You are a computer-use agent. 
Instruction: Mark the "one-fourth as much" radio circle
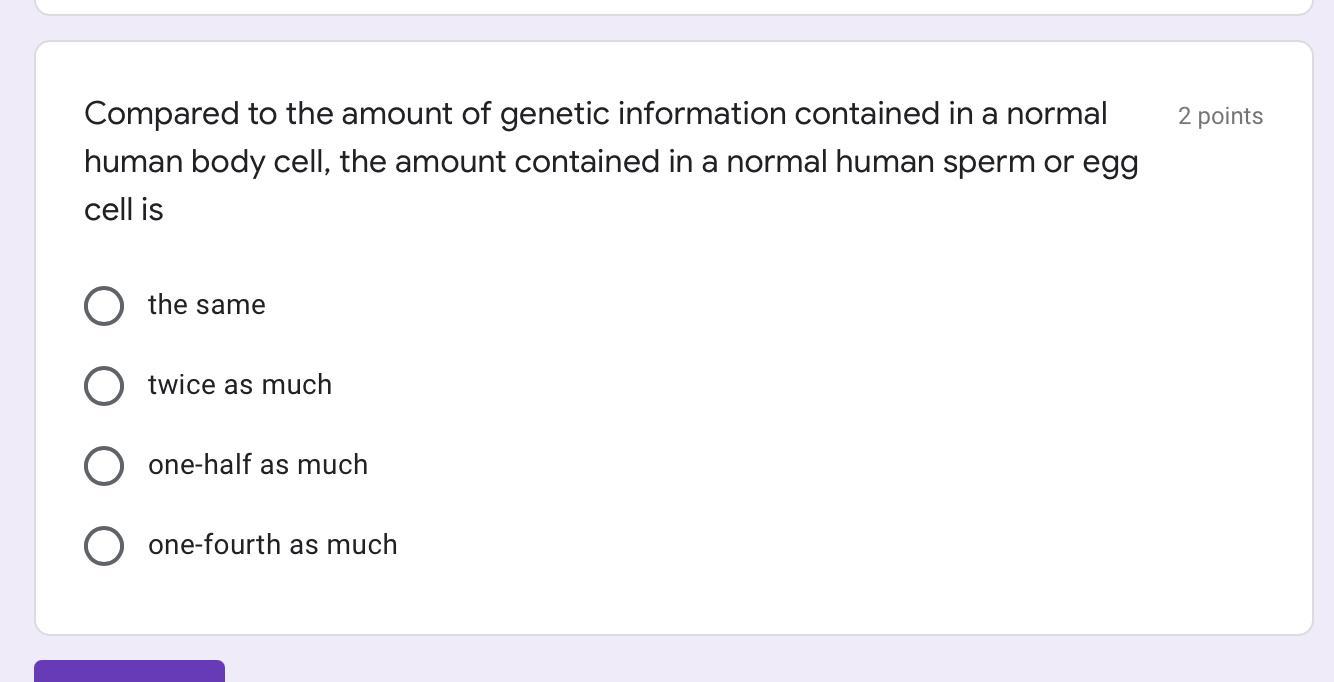[104, 546]
